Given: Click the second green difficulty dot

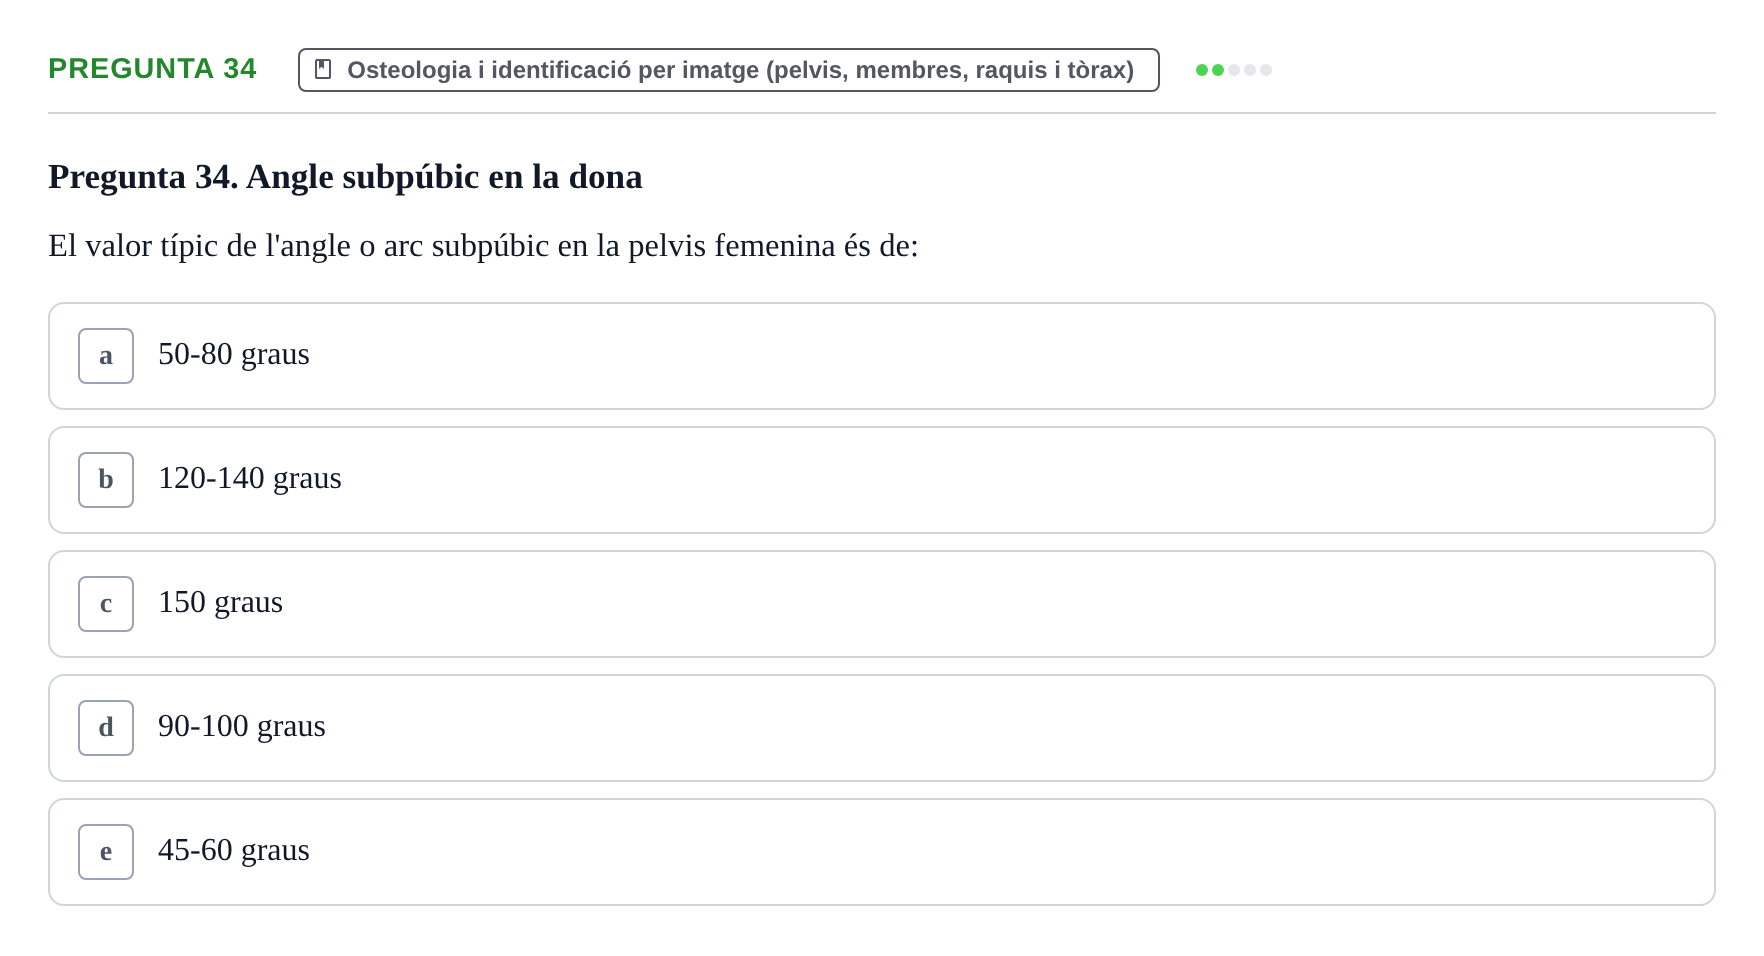Looking at the screenshot, I should coord(1218,70).
